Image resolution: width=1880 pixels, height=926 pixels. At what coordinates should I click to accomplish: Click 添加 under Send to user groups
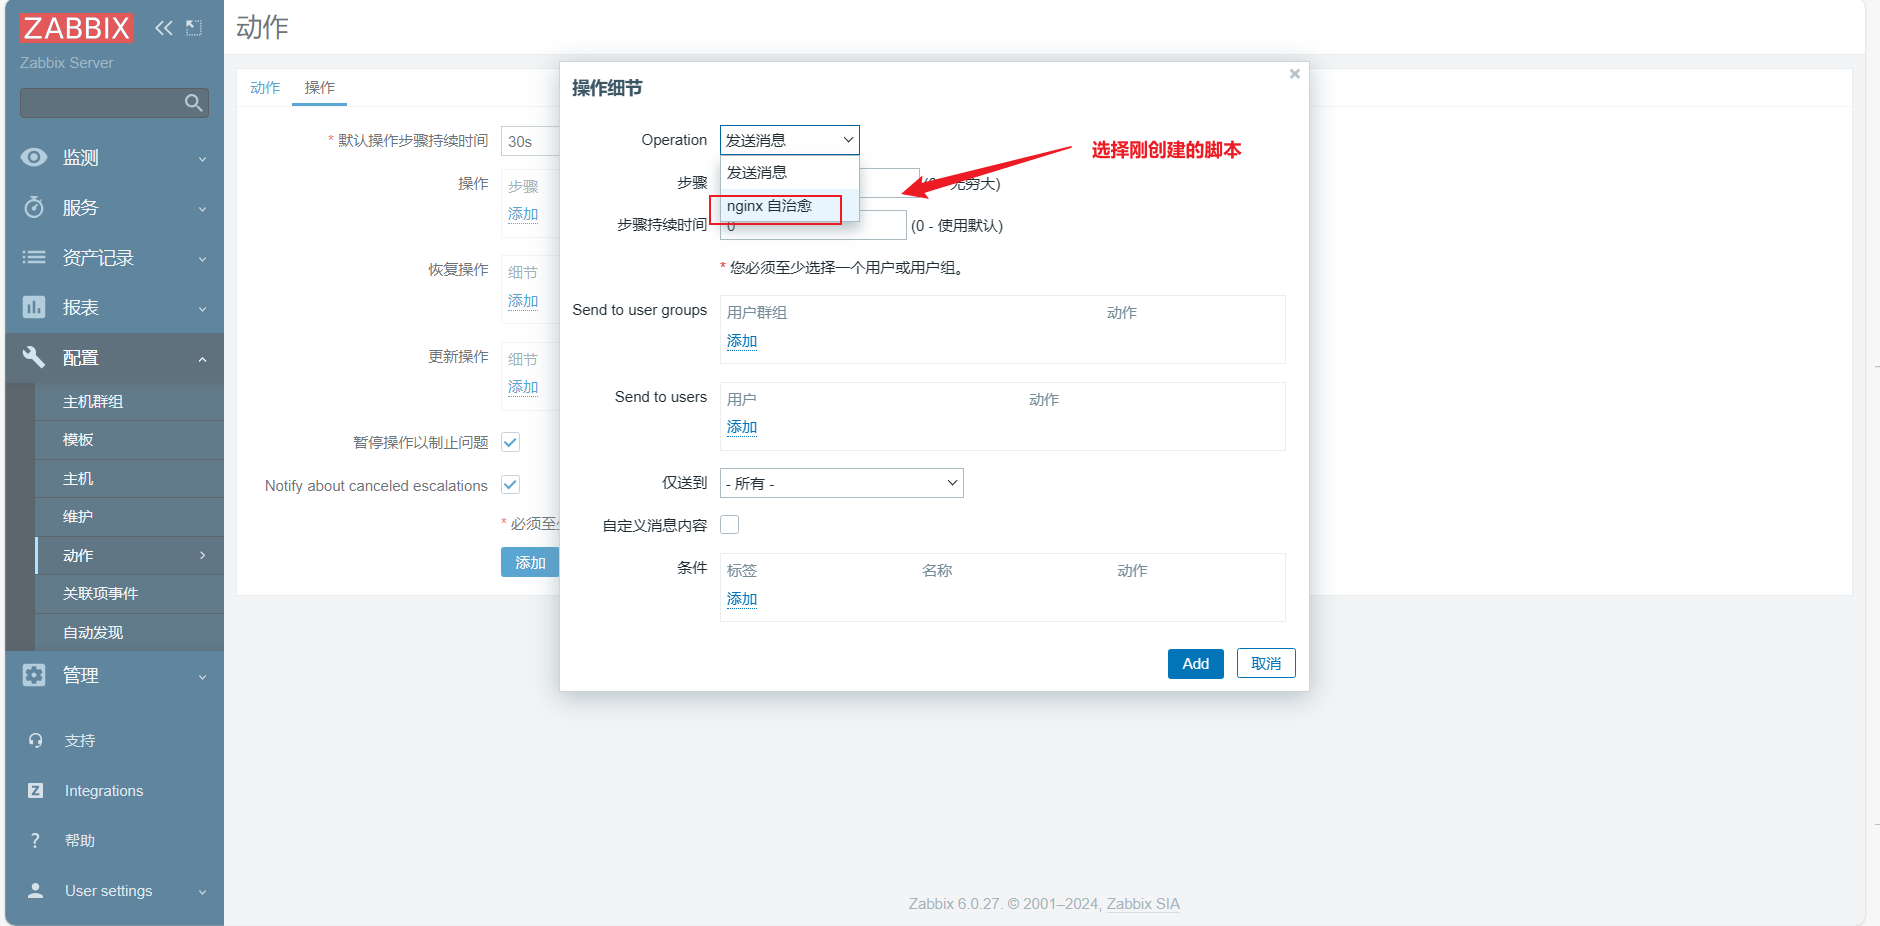742,341
